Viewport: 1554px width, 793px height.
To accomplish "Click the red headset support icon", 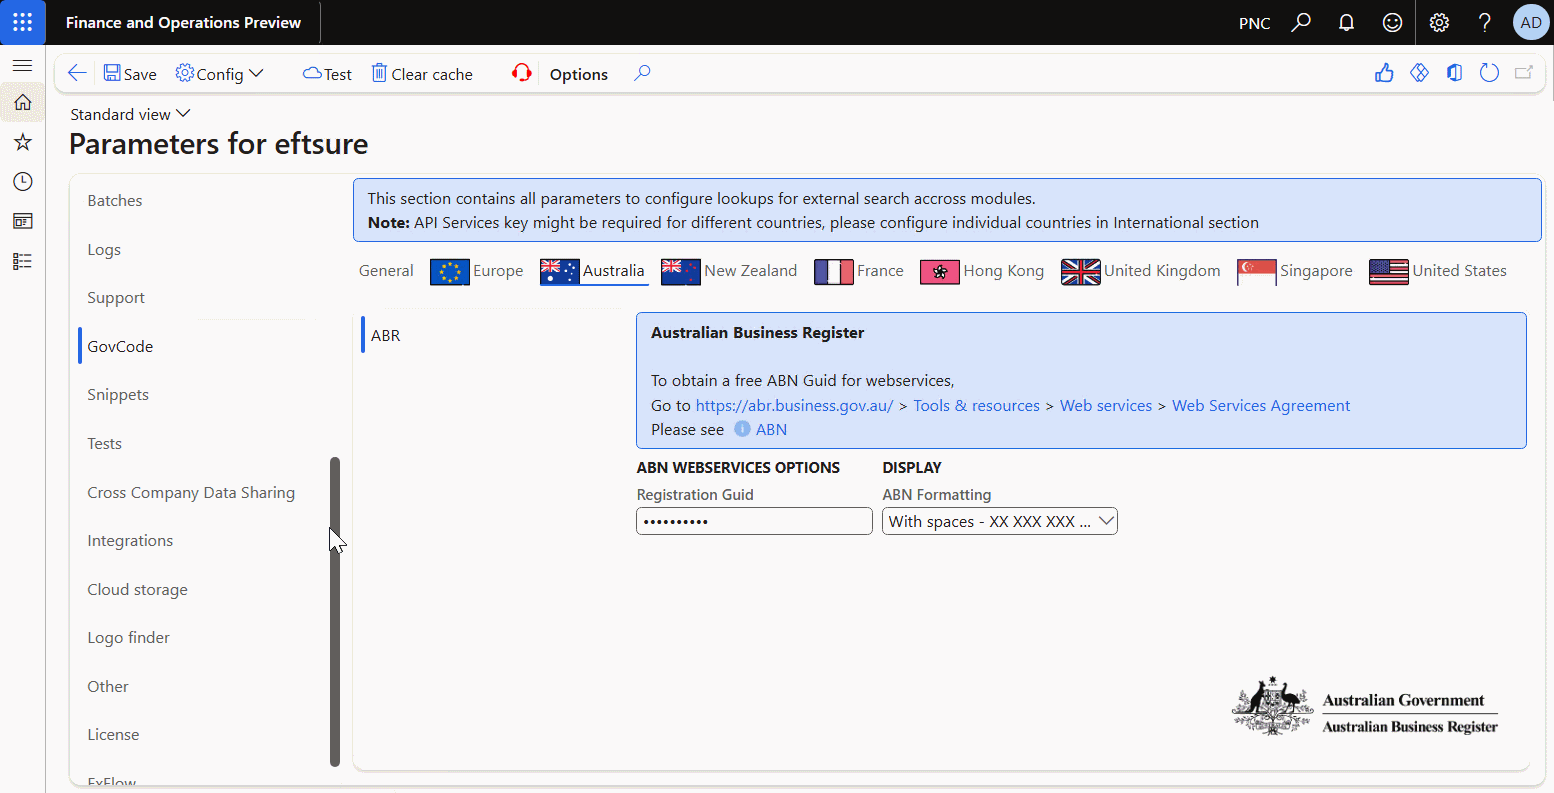I will coord(521,73).
